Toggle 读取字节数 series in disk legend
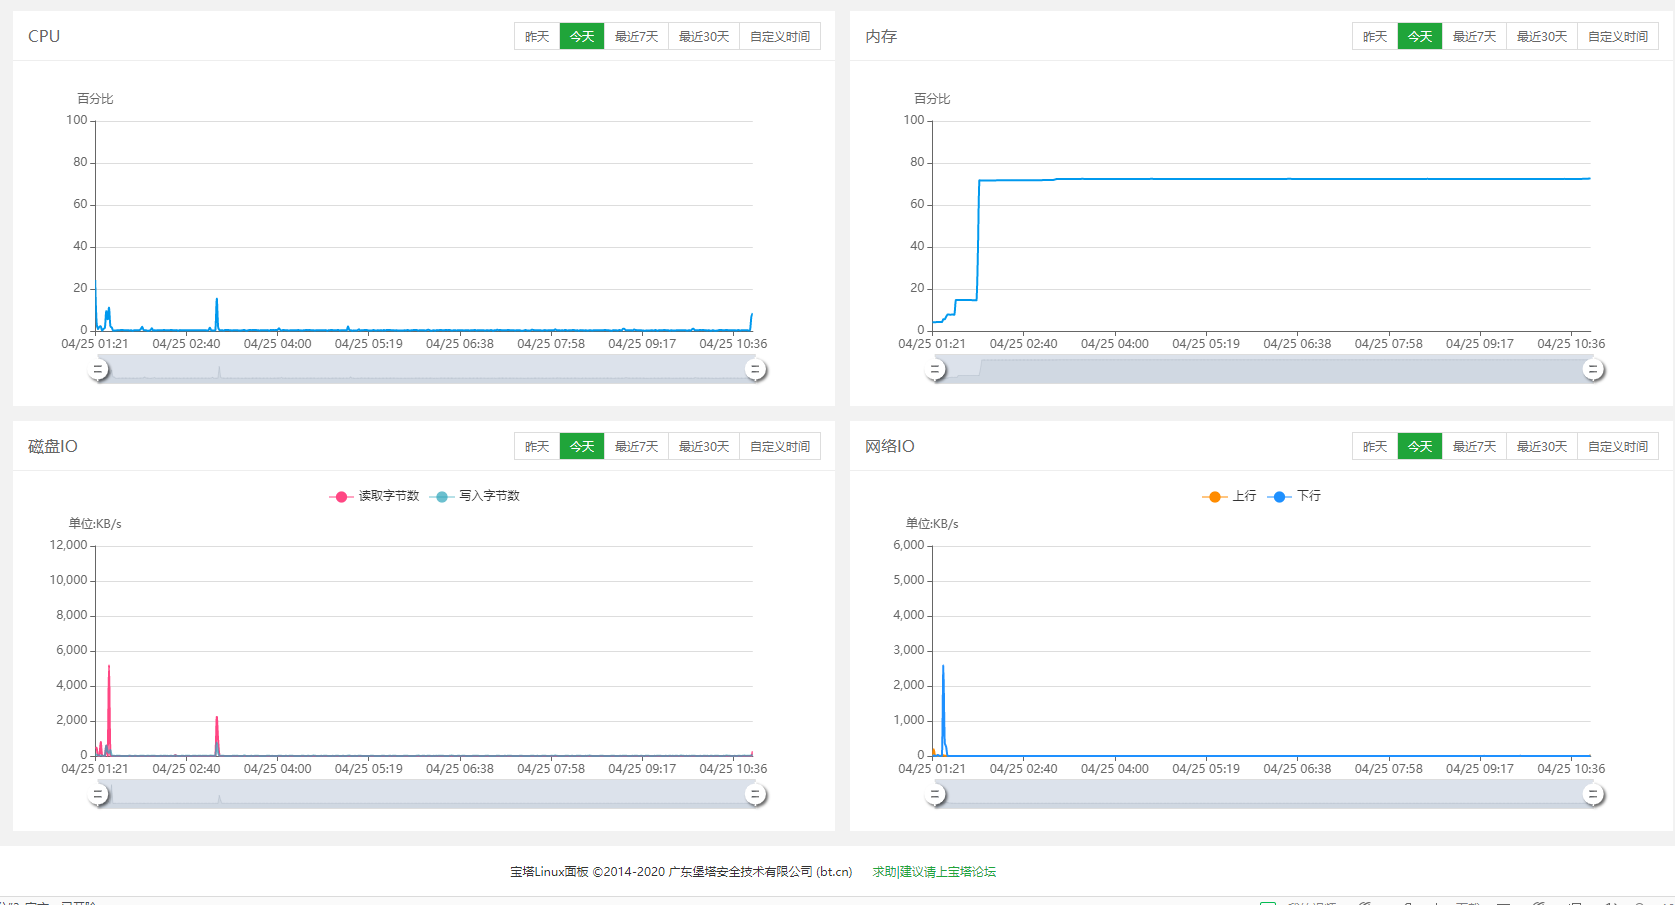This screenshot has width=1675, height=905. click(376, 496)
